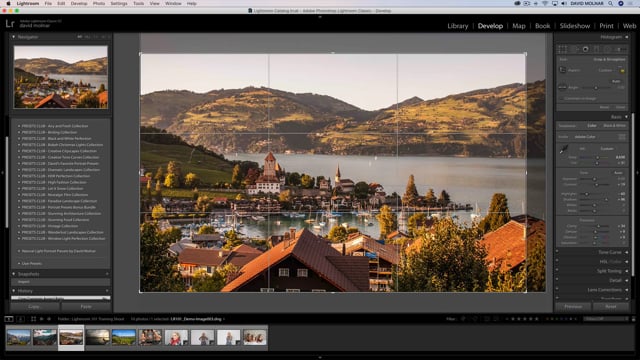Screen dimensions: 640x360
Task: Click the Straighten level tool beside Angle
Action: (x=562, y=87)
